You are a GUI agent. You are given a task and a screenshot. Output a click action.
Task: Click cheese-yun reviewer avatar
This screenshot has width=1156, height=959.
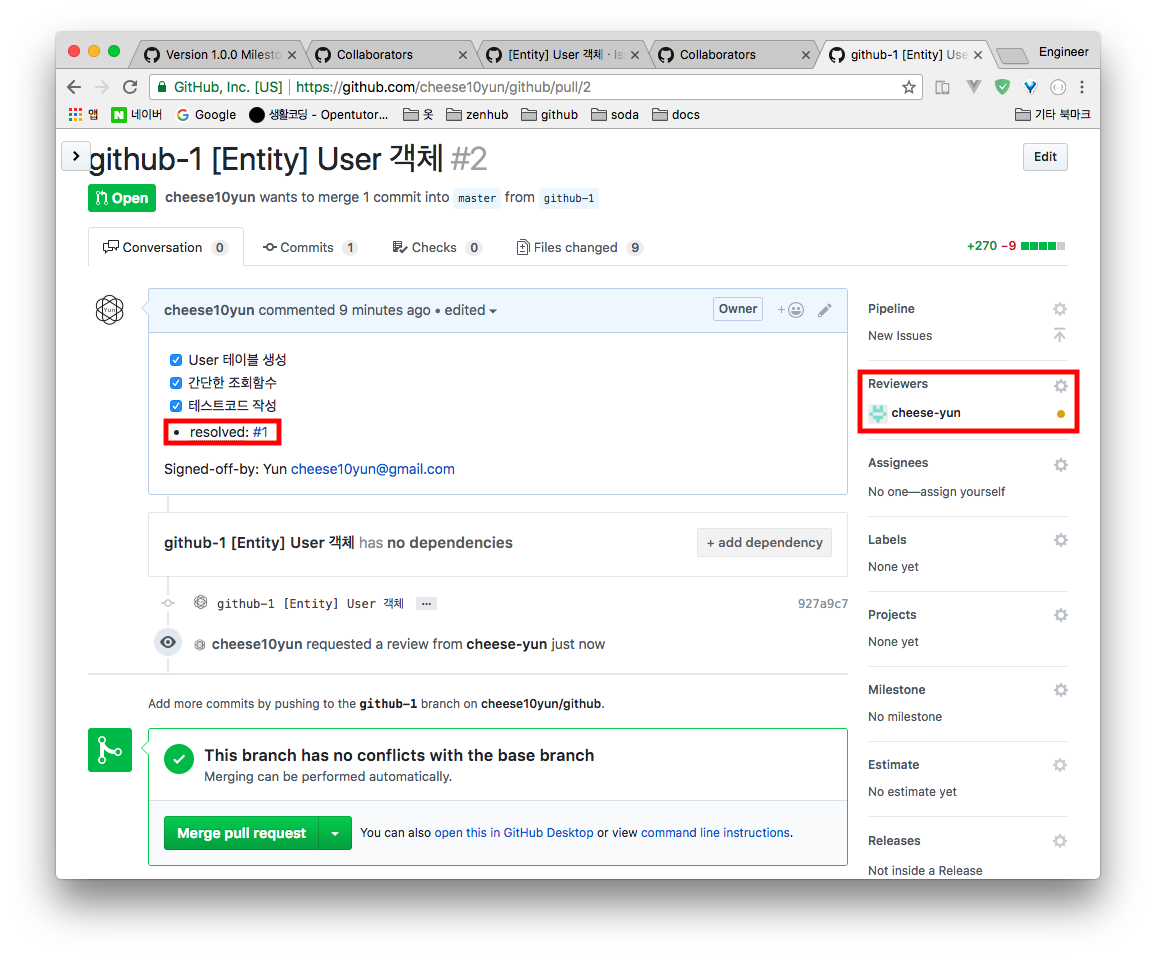pyautogui.click(x=877, y=413)
